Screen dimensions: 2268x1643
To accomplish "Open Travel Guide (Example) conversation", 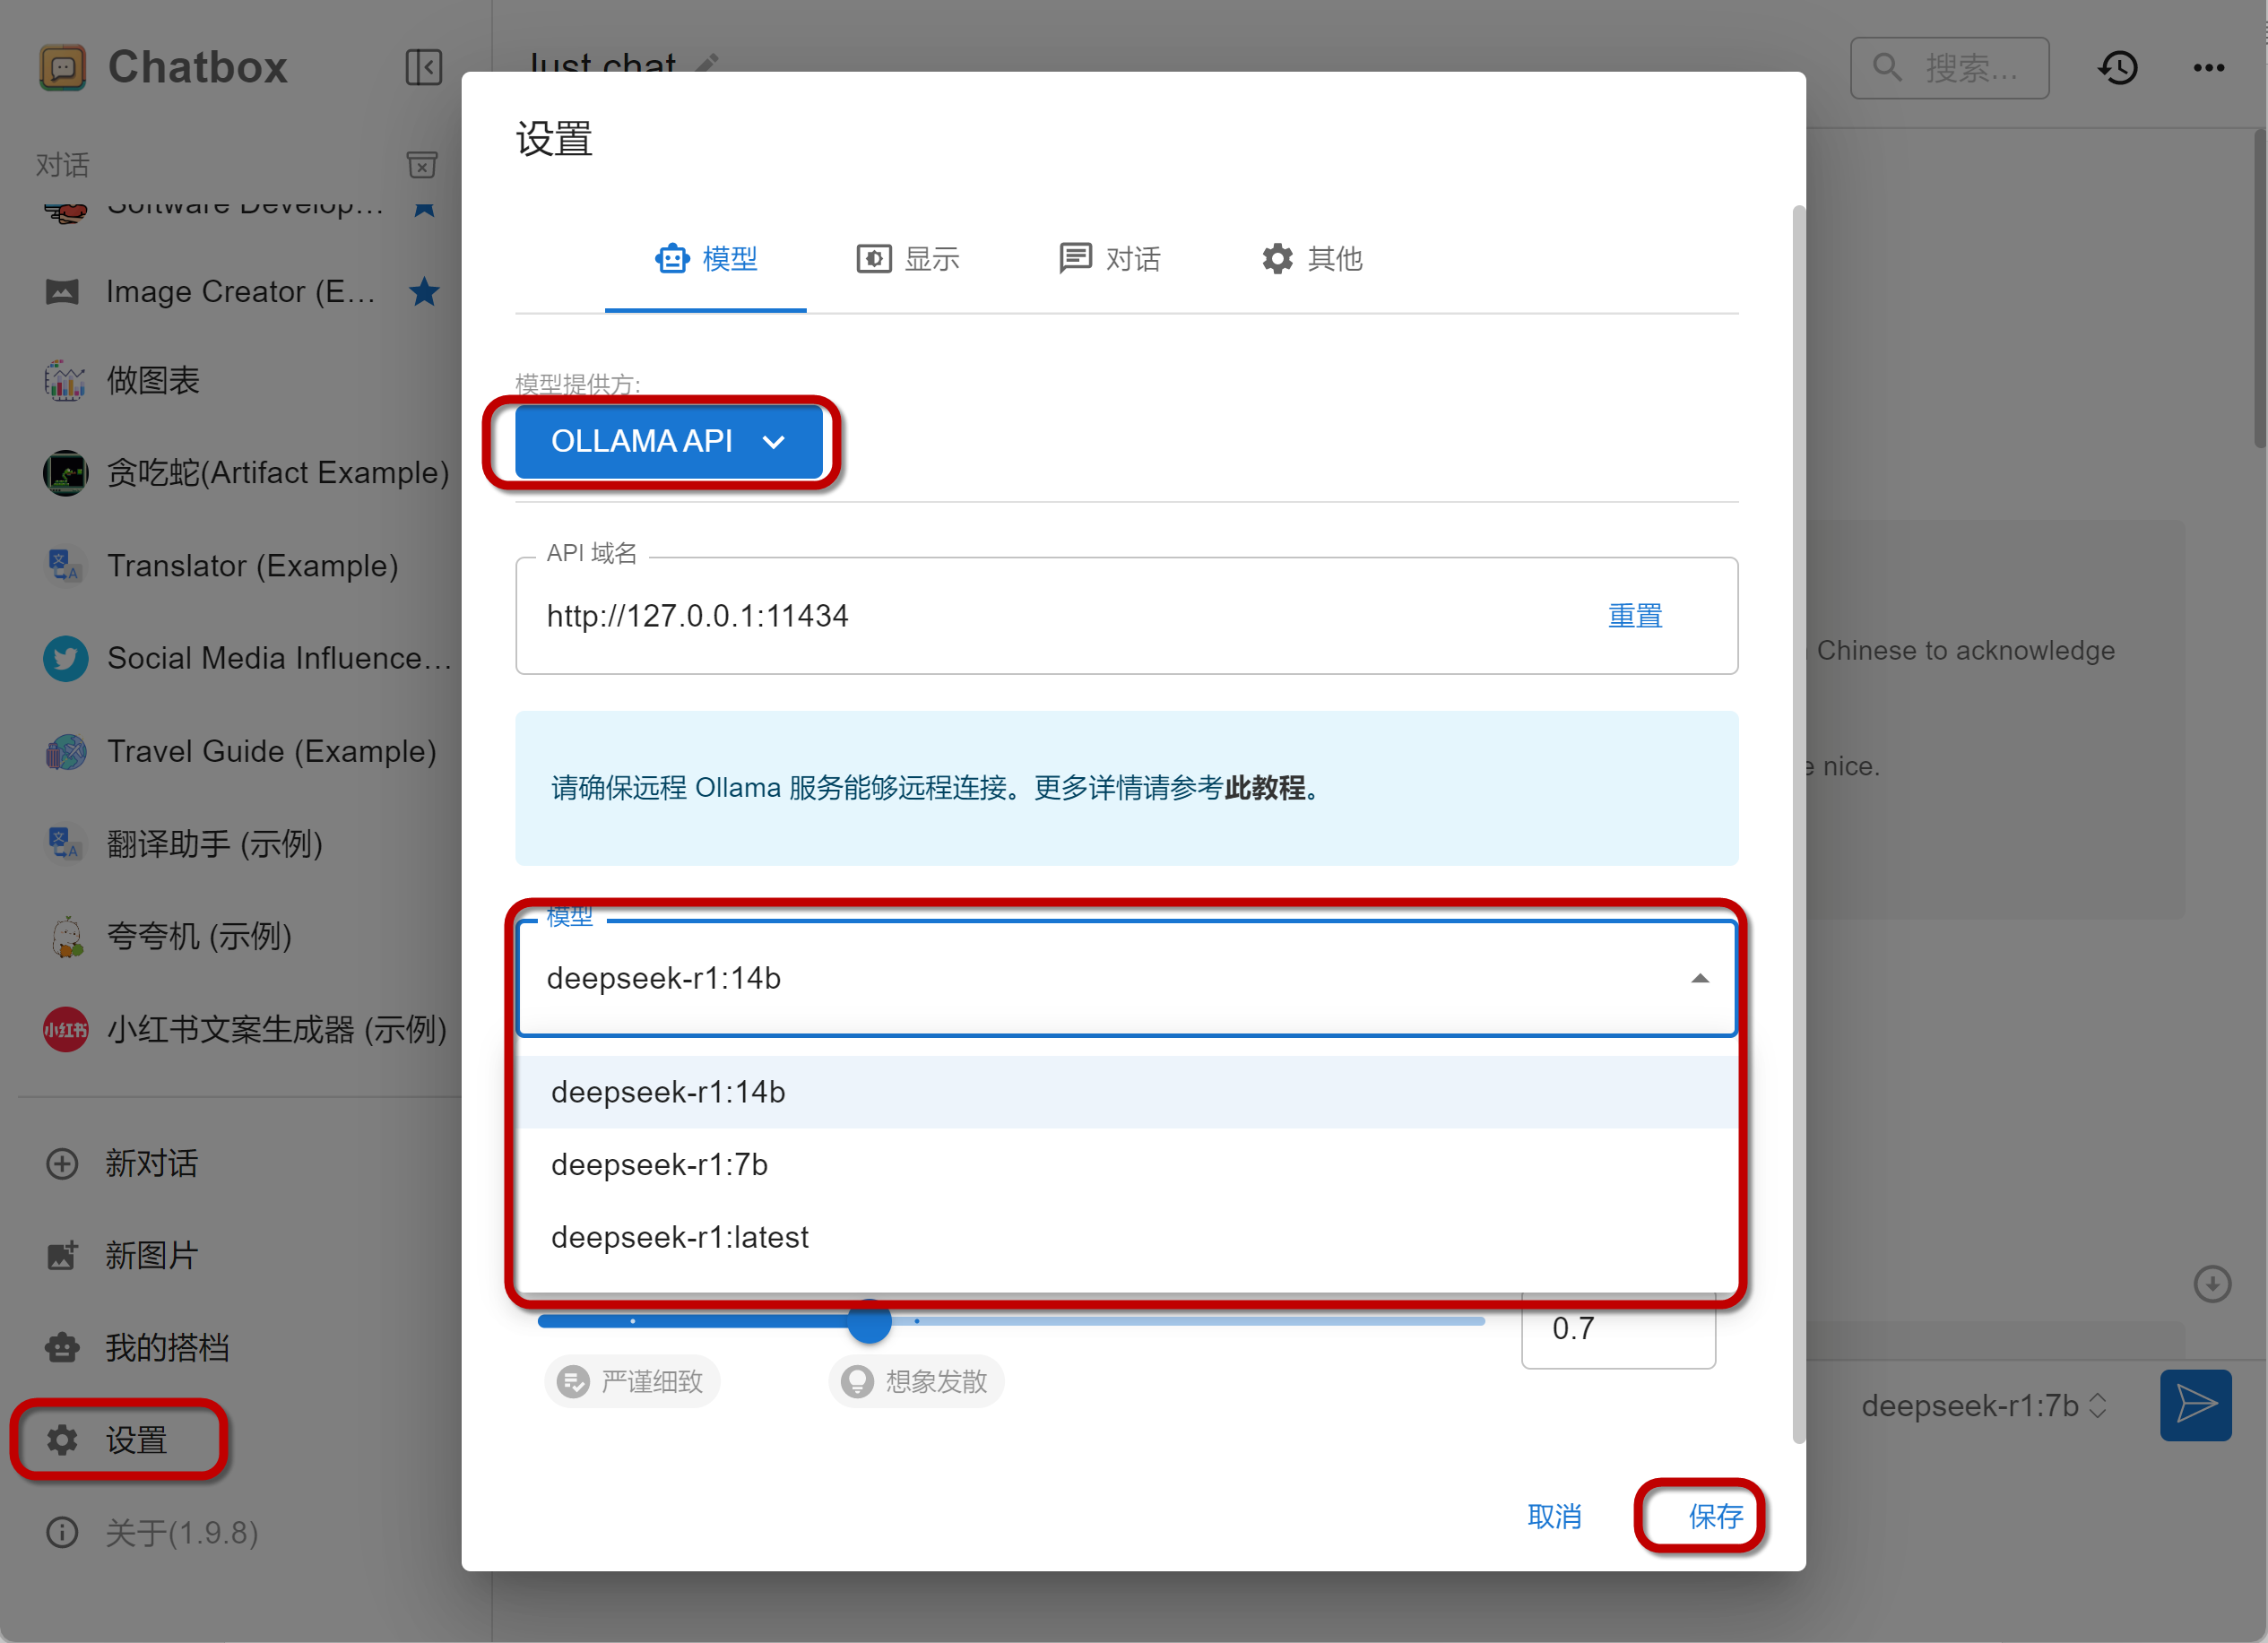I will click(245, 751).
